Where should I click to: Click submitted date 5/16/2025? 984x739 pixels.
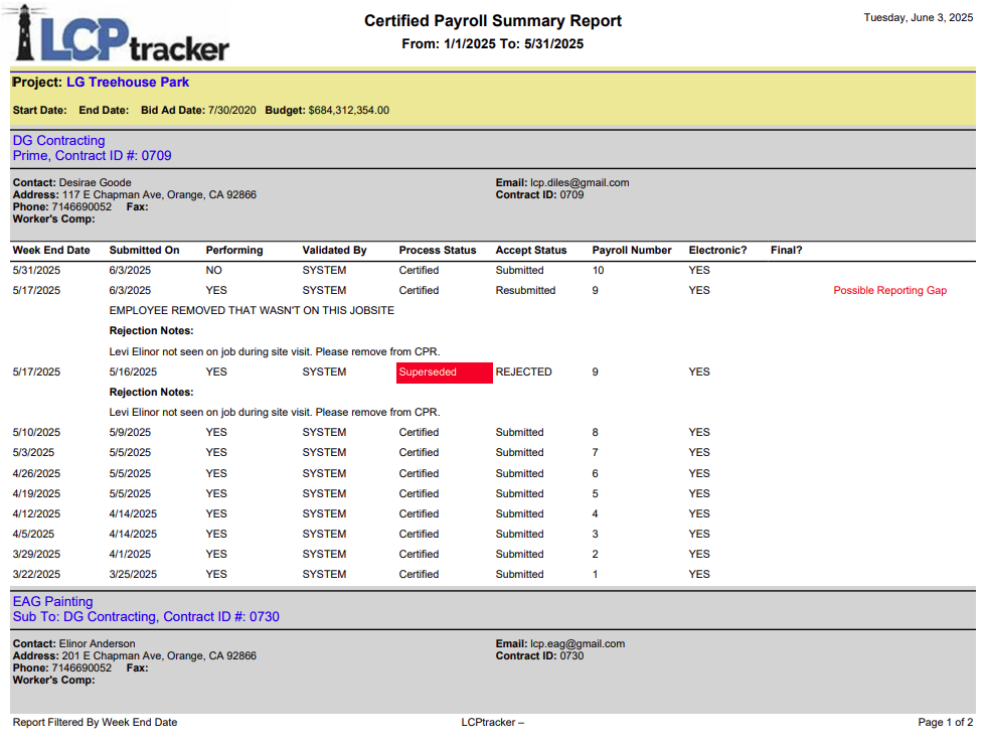(x=133, y=372)
